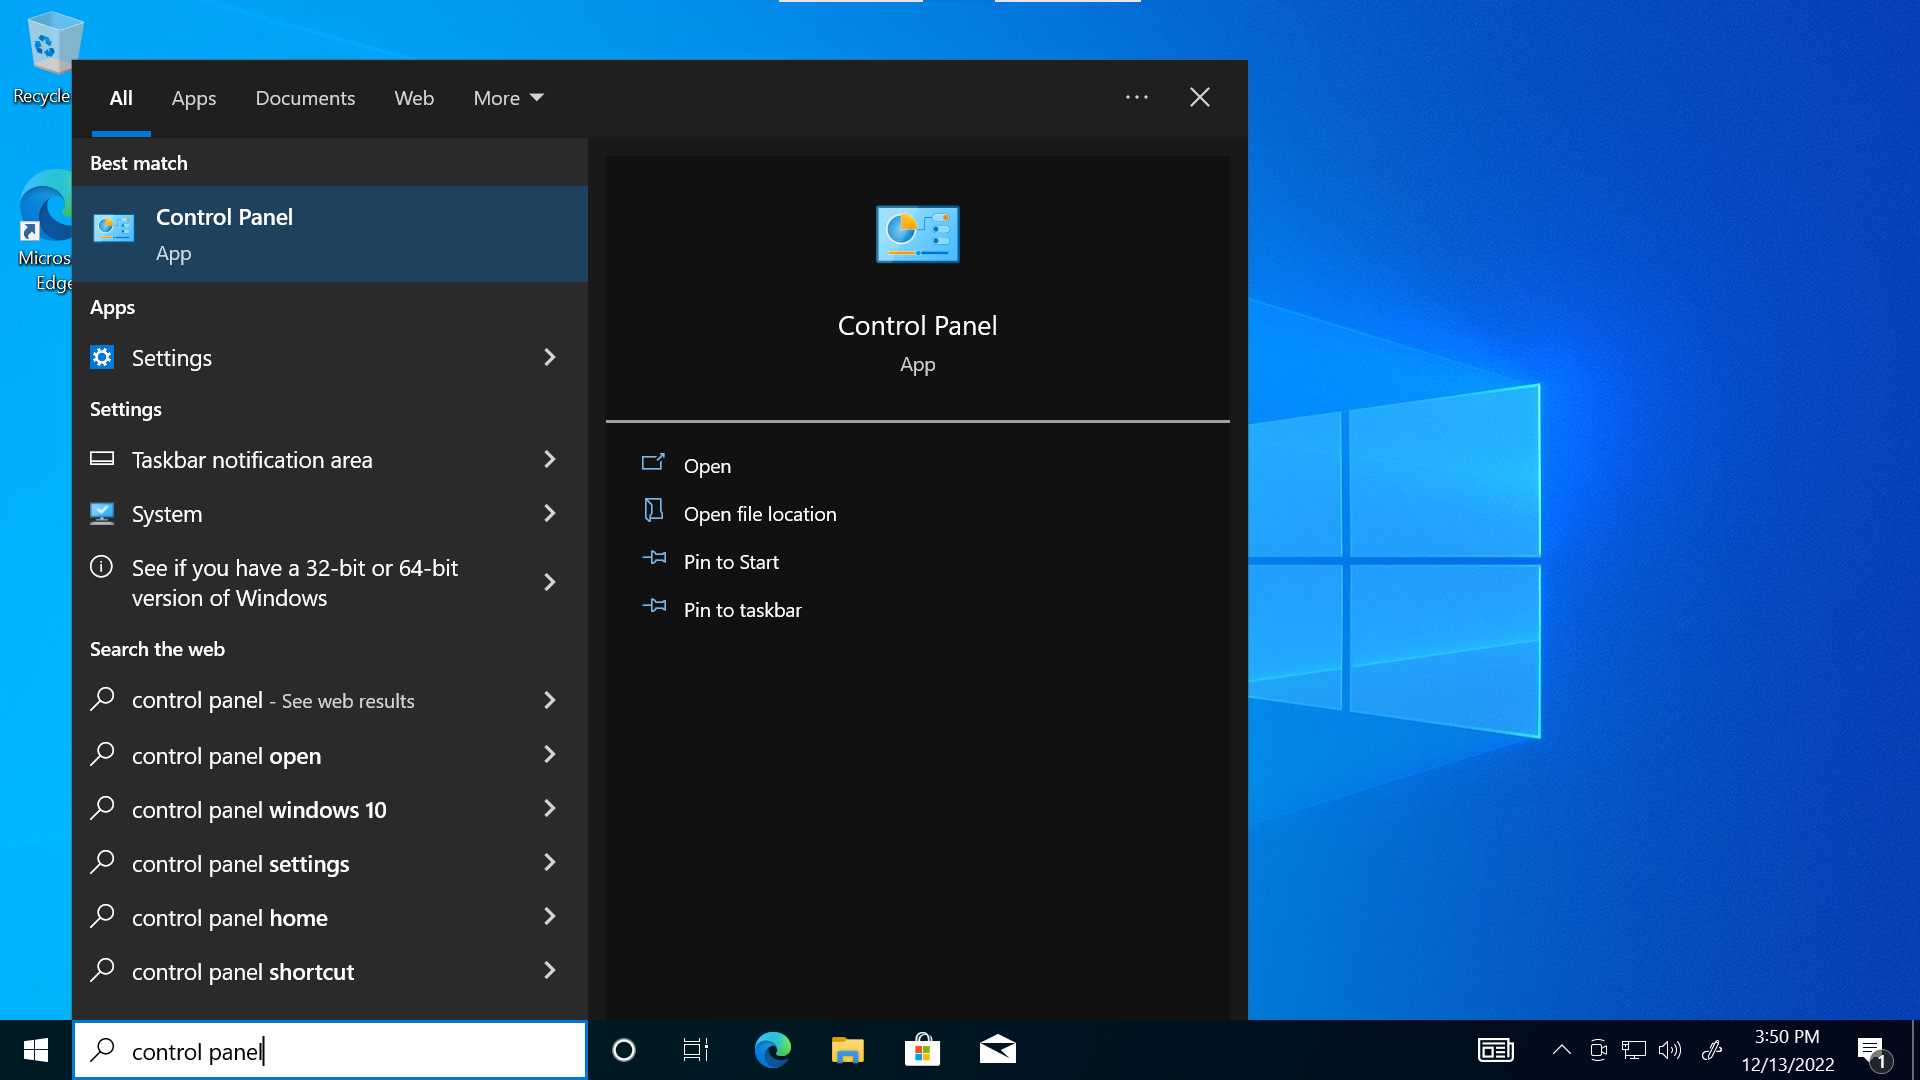Switch to the Apps search tab

coord(193,98)
